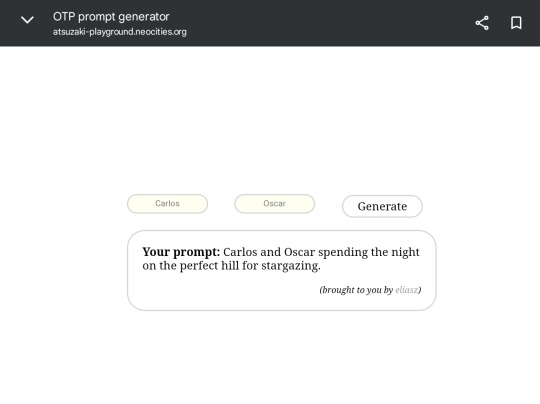Viewport: 540px width, 404px height.
Task: Click the Generate button
Action: click(x=382, y=206)
